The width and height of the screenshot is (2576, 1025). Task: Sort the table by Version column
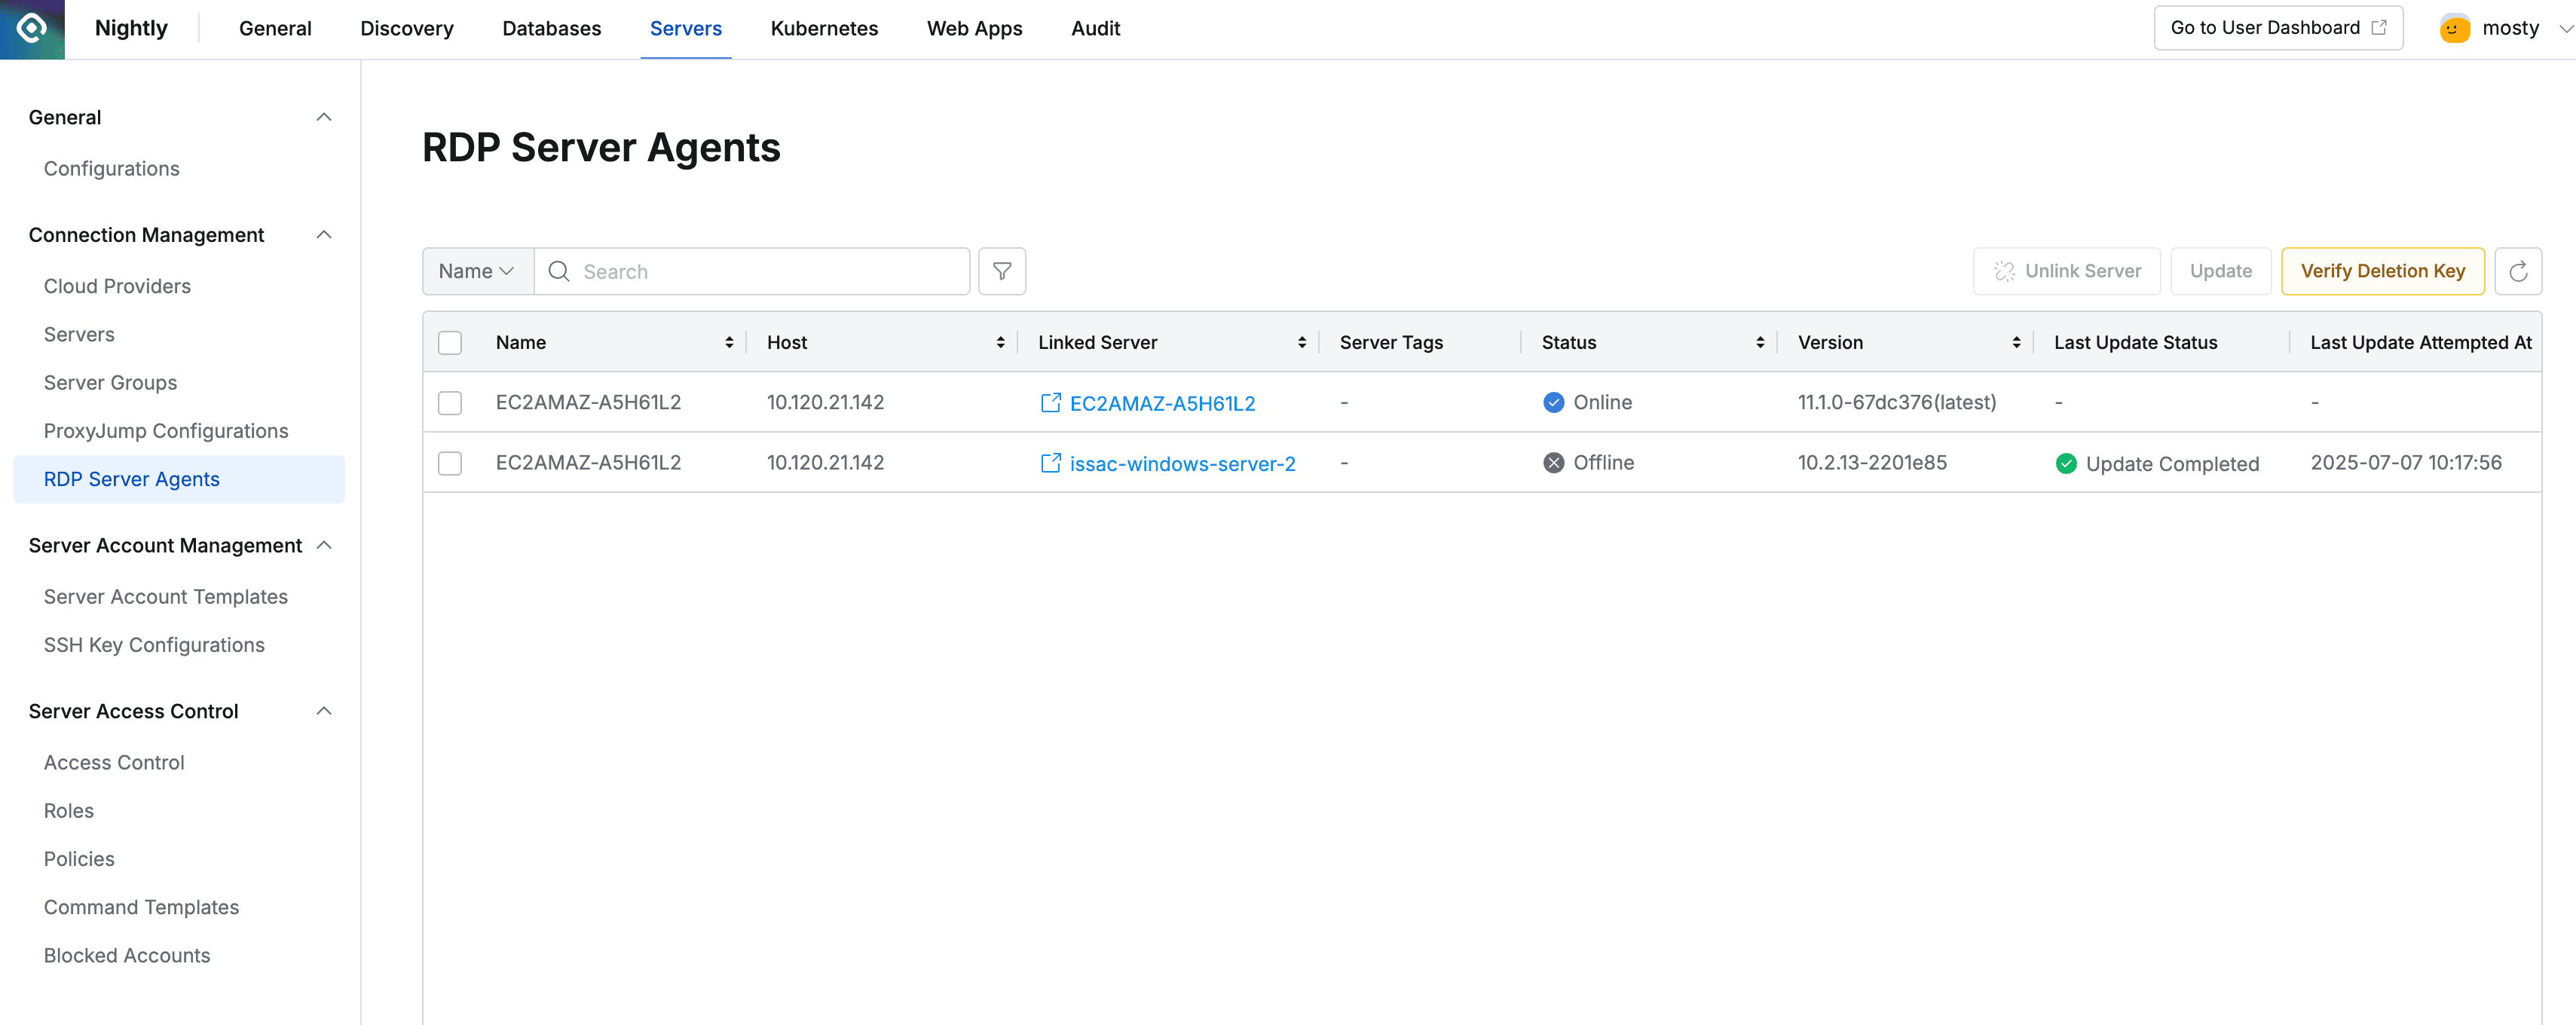2016,342
